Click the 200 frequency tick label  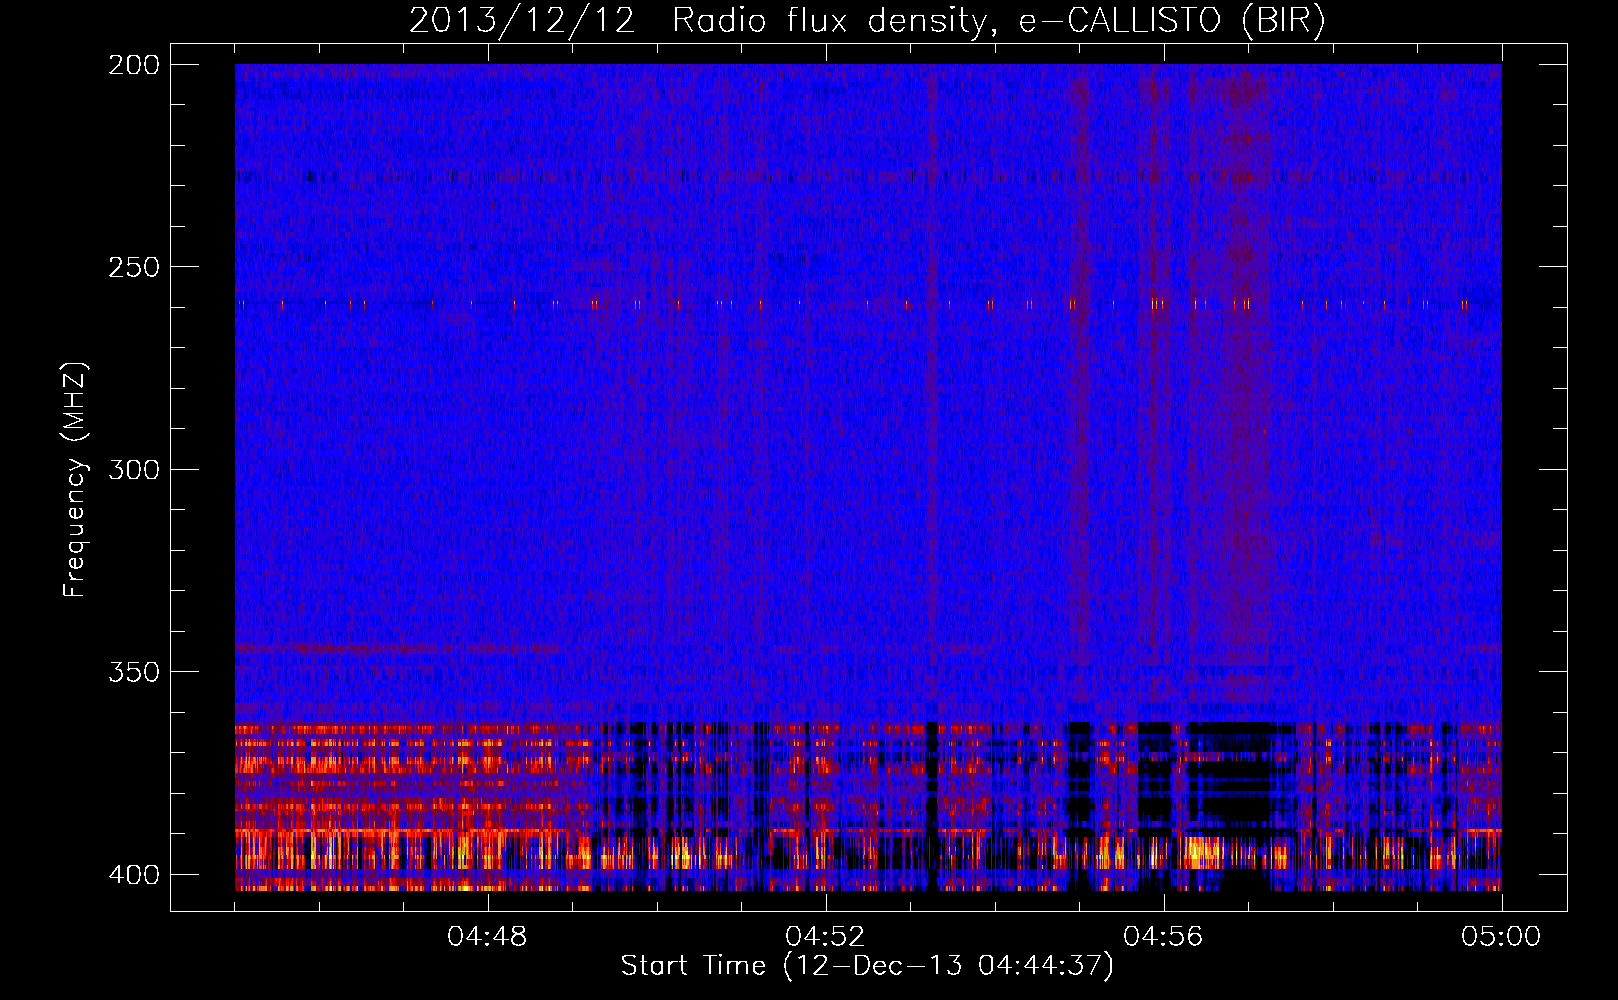(133, 65)
